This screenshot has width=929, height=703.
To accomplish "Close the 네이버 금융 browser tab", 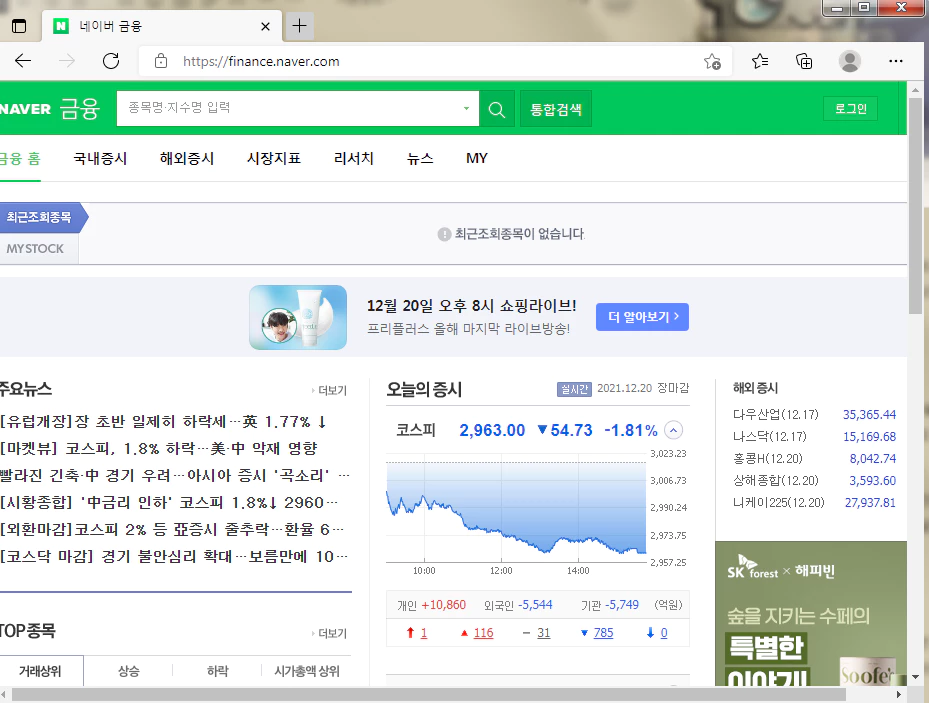I will click(x=265, y=26).
